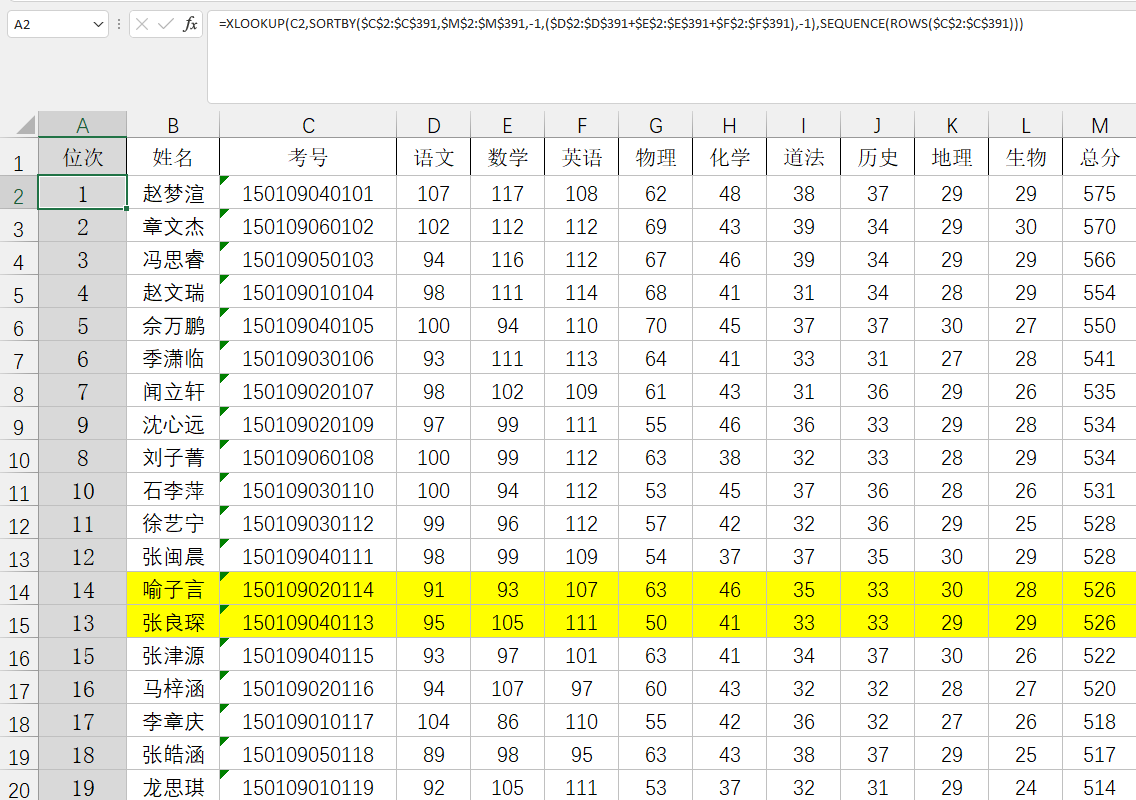Click the 道法 header cell

point(803,157)
